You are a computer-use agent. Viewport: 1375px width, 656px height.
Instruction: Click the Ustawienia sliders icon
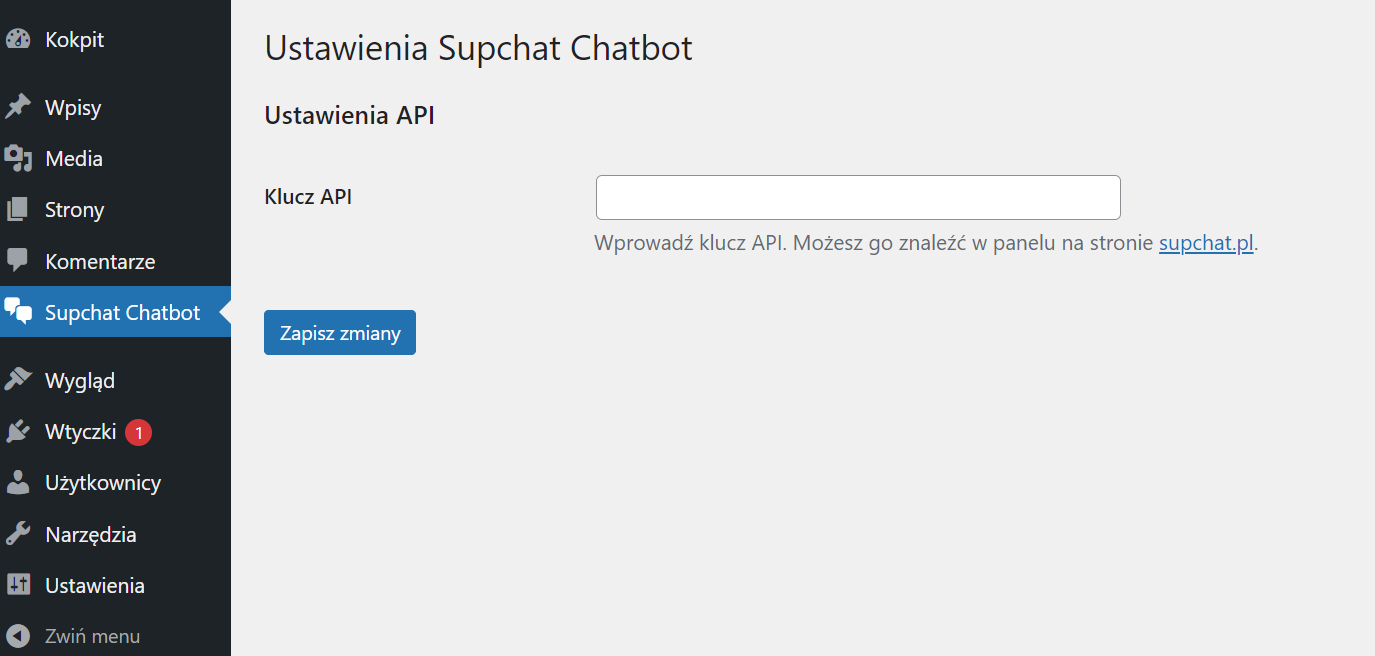[x=18, y=585]
